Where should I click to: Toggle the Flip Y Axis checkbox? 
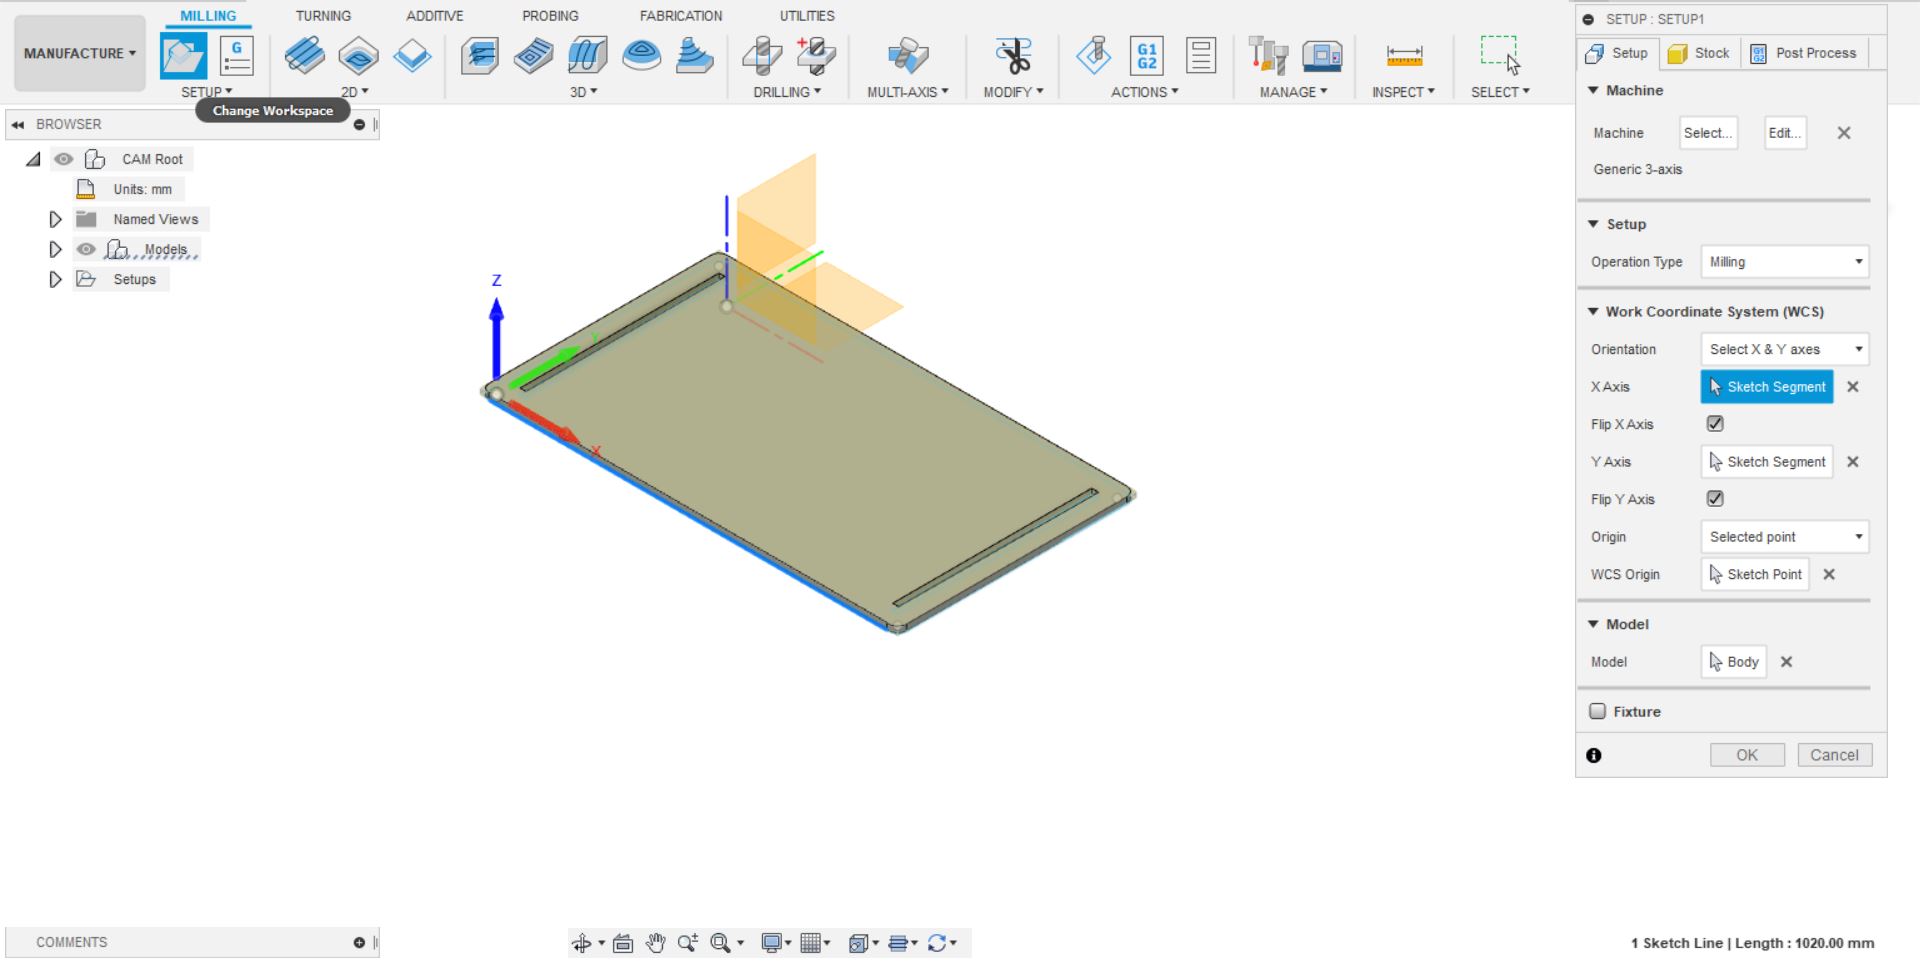[1715, 499]
